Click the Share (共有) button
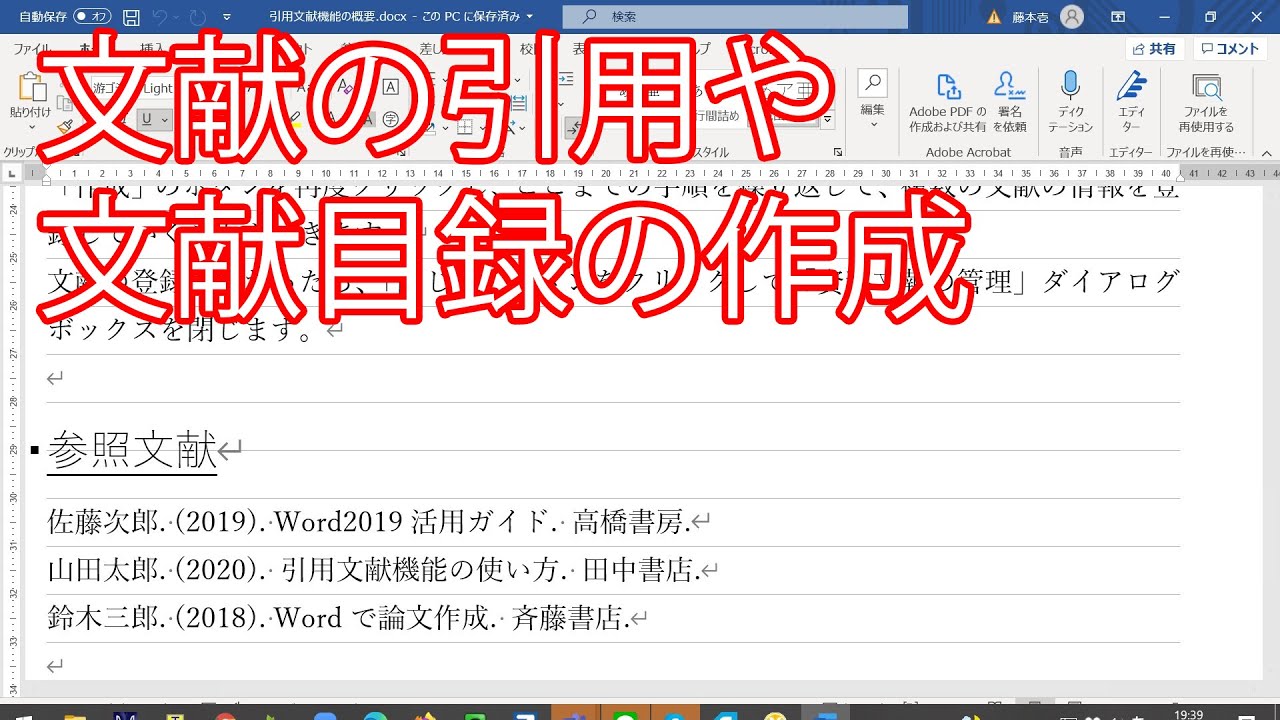 pyautogui.click(x=1154, y=49)
